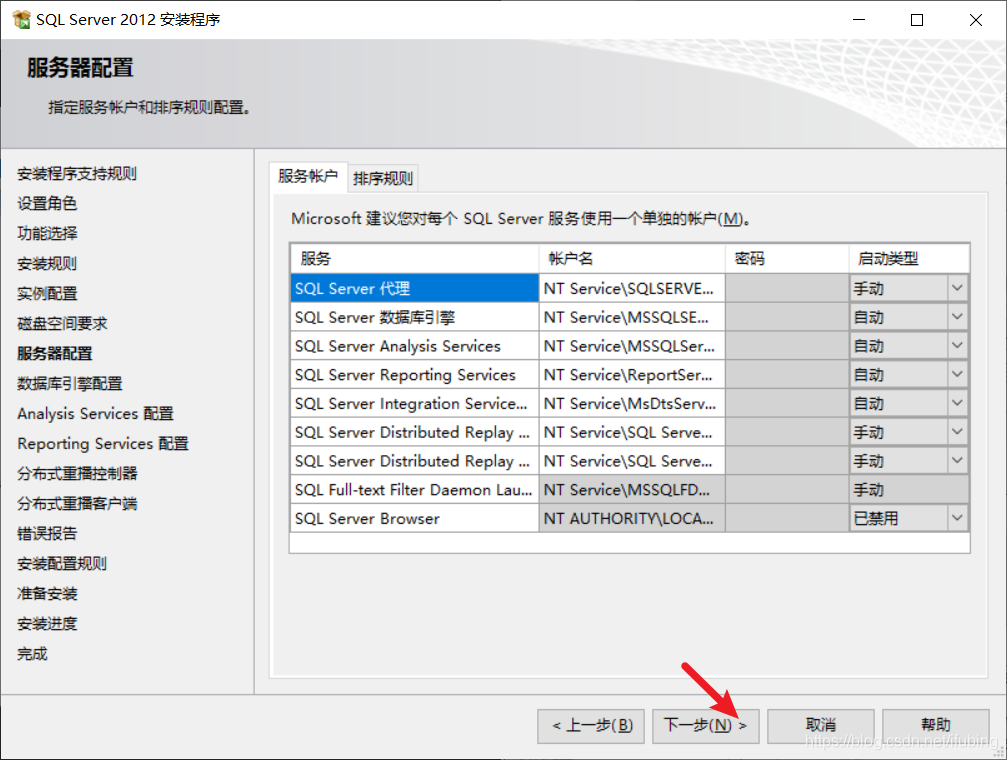
Task: Open startup type dropdown for Integration Services row
Action: coord(957,403)
